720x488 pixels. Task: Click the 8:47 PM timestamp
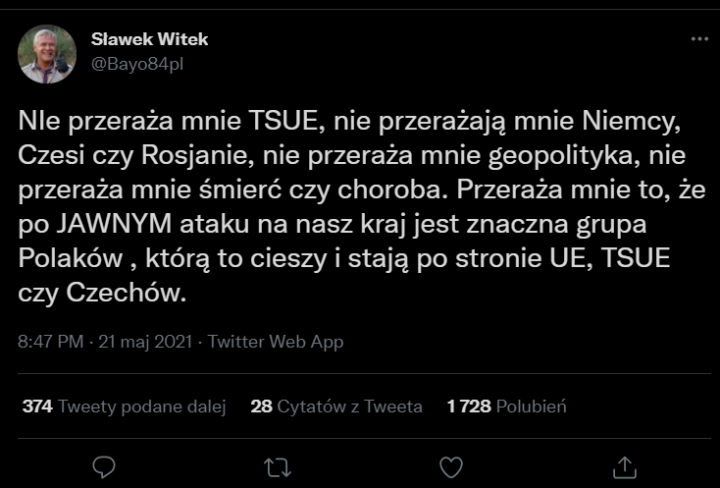51,342
